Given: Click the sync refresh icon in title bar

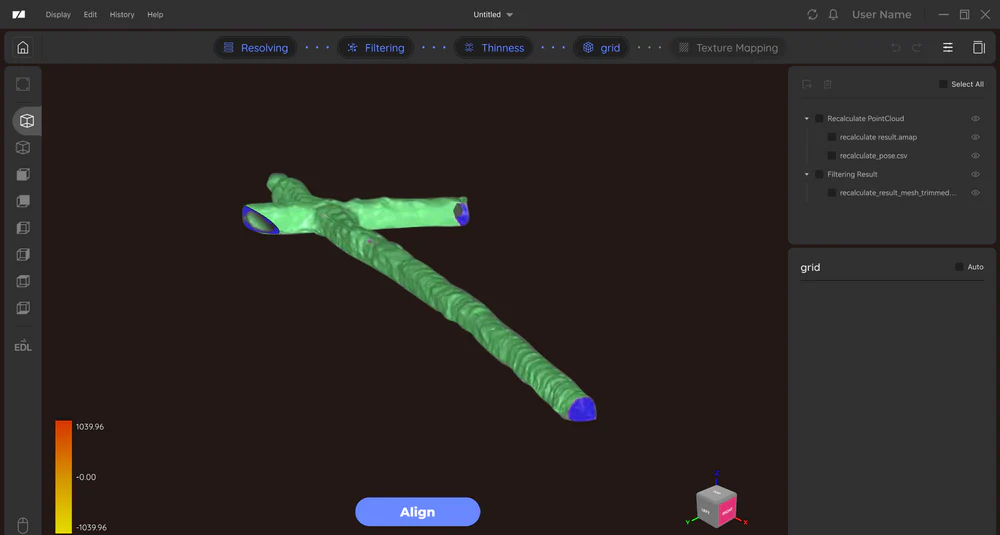Looking at the screenshot, I should tap(812, 15).
